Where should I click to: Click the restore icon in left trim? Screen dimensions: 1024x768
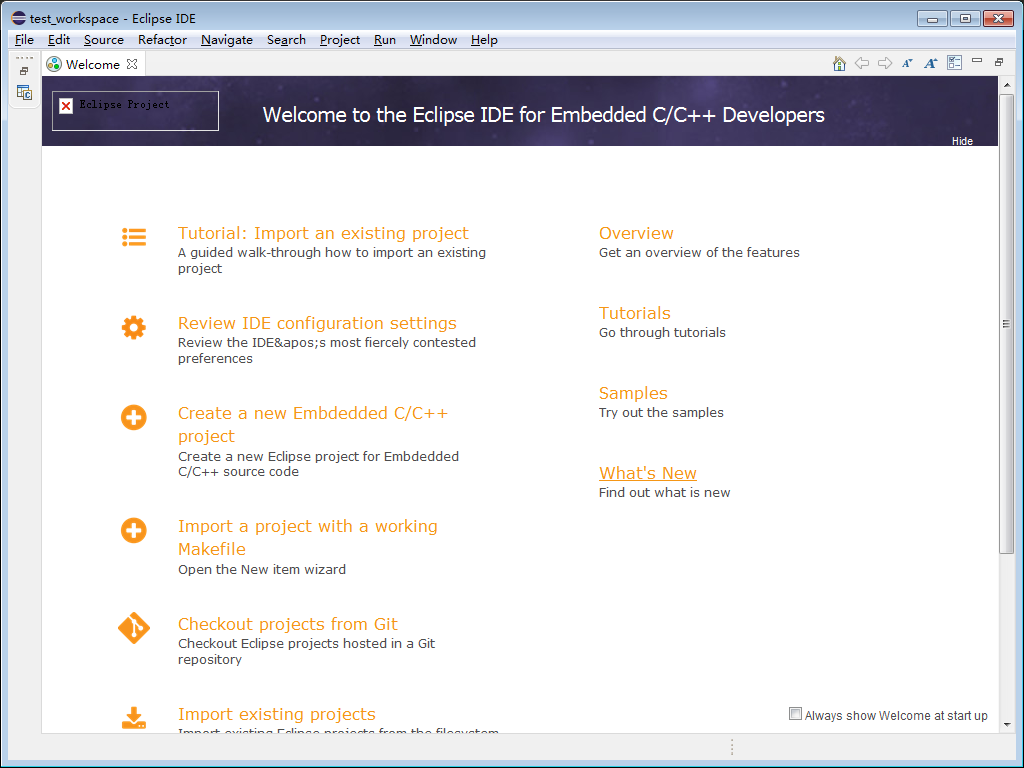pyautogui.click(x=24, y=71)
